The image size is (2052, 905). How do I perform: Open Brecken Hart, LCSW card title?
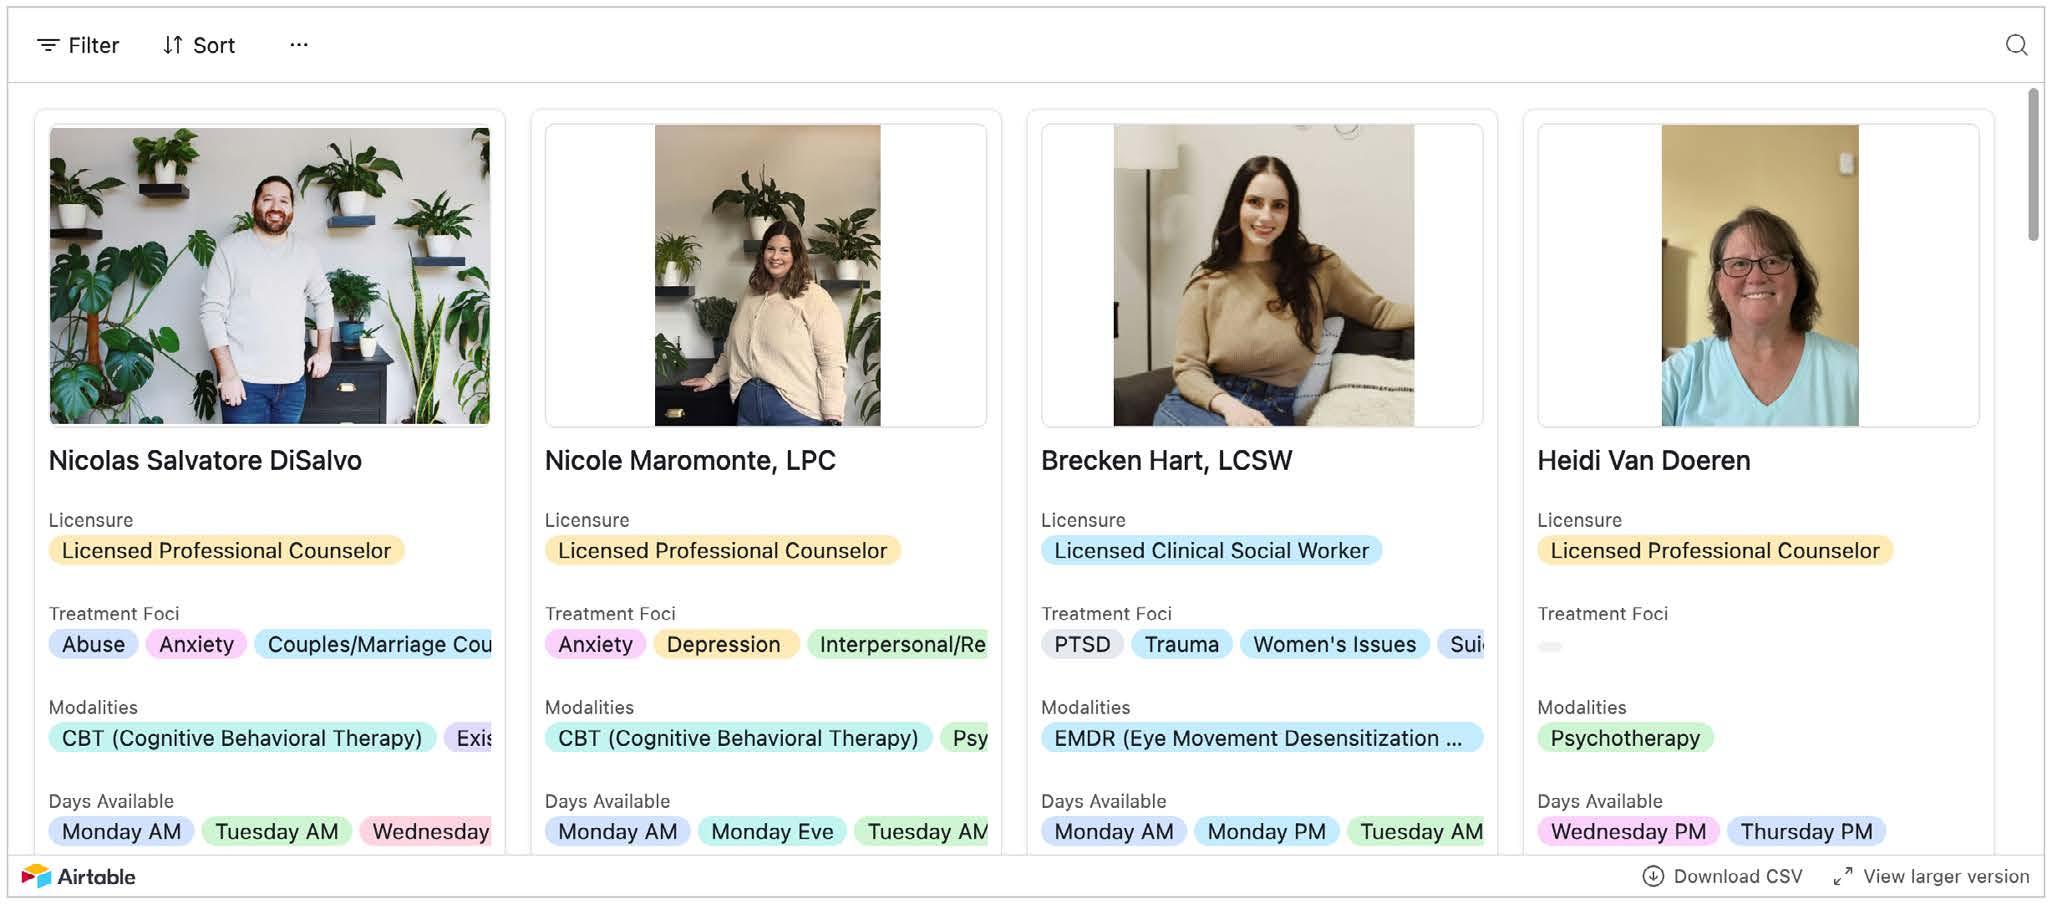click(1166, 460)
